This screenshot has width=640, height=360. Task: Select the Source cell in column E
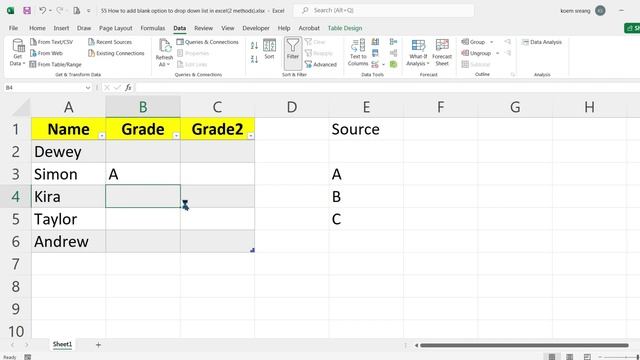[366, 129]
